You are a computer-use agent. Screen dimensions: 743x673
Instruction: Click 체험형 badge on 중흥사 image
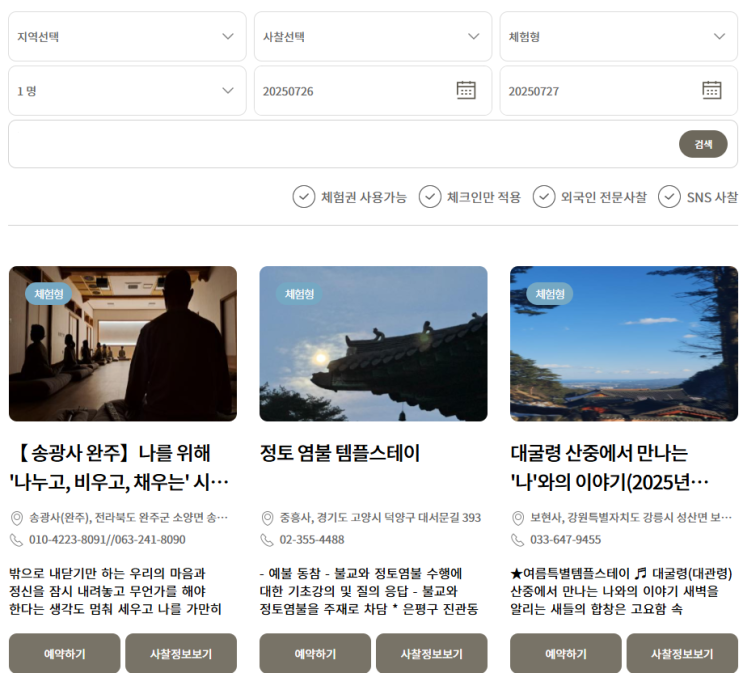299,294
